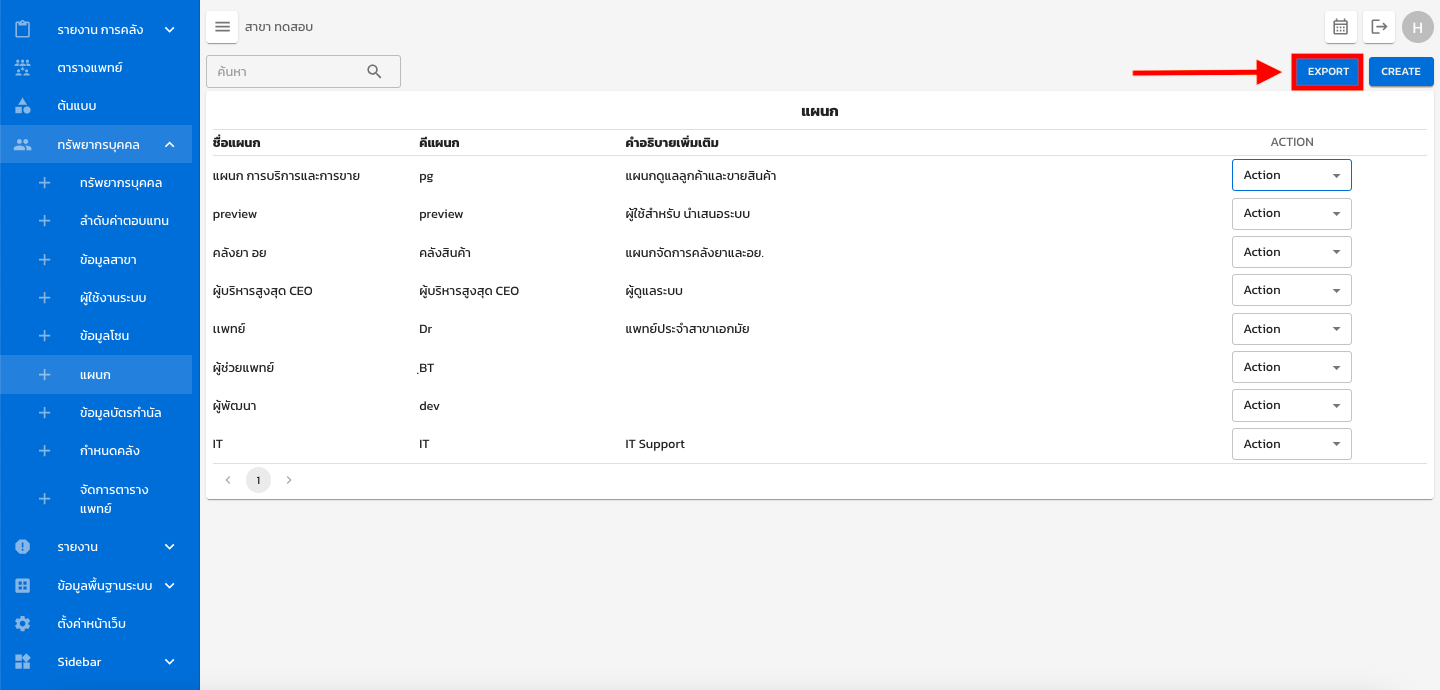Select page 1 in pagination
The height and width of the screenshot is (690, 1440).
pos(258,480)
